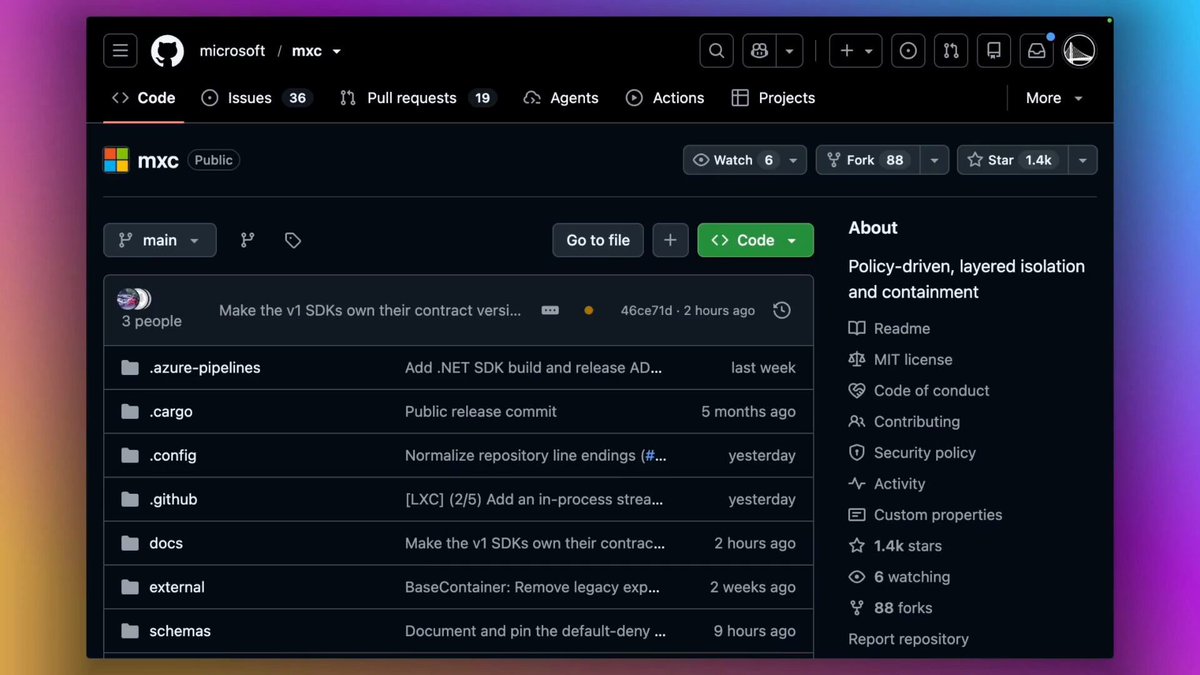Check the orange commit status dot
The height and width of the screenshot is (675, 1200).
click(588, 311)
